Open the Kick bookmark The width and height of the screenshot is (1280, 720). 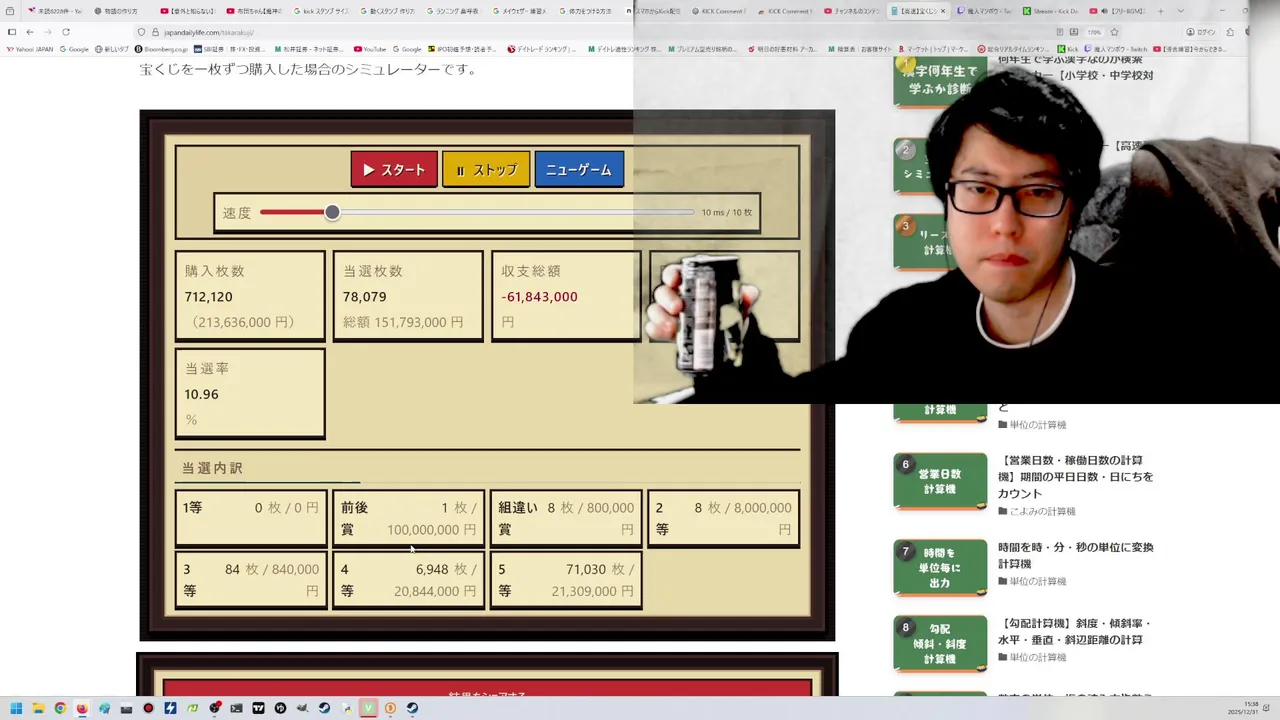pyautogui.click(x=1068, y=49)
